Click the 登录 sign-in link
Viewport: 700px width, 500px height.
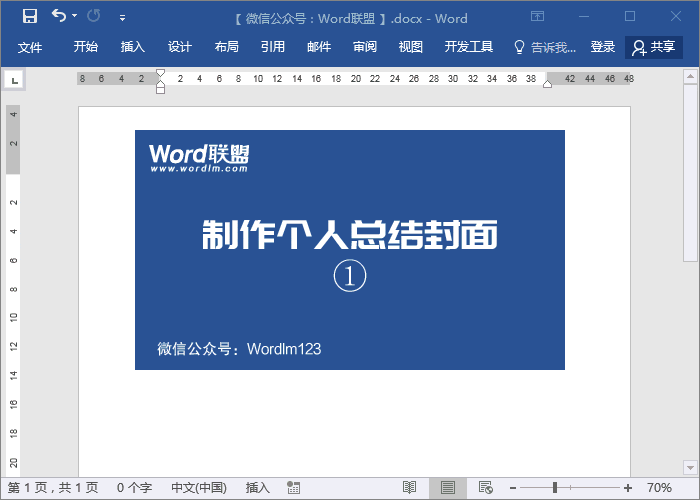coord(603,47)
